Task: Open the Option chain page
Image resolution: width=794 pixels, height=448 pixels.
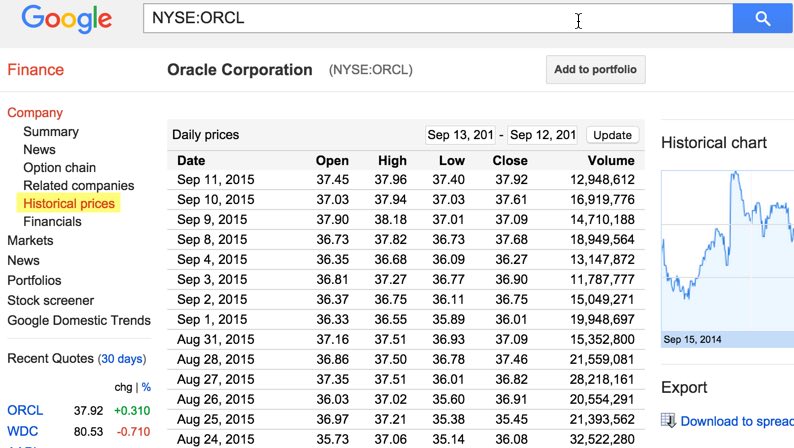Action: click(x=59, y=168)
